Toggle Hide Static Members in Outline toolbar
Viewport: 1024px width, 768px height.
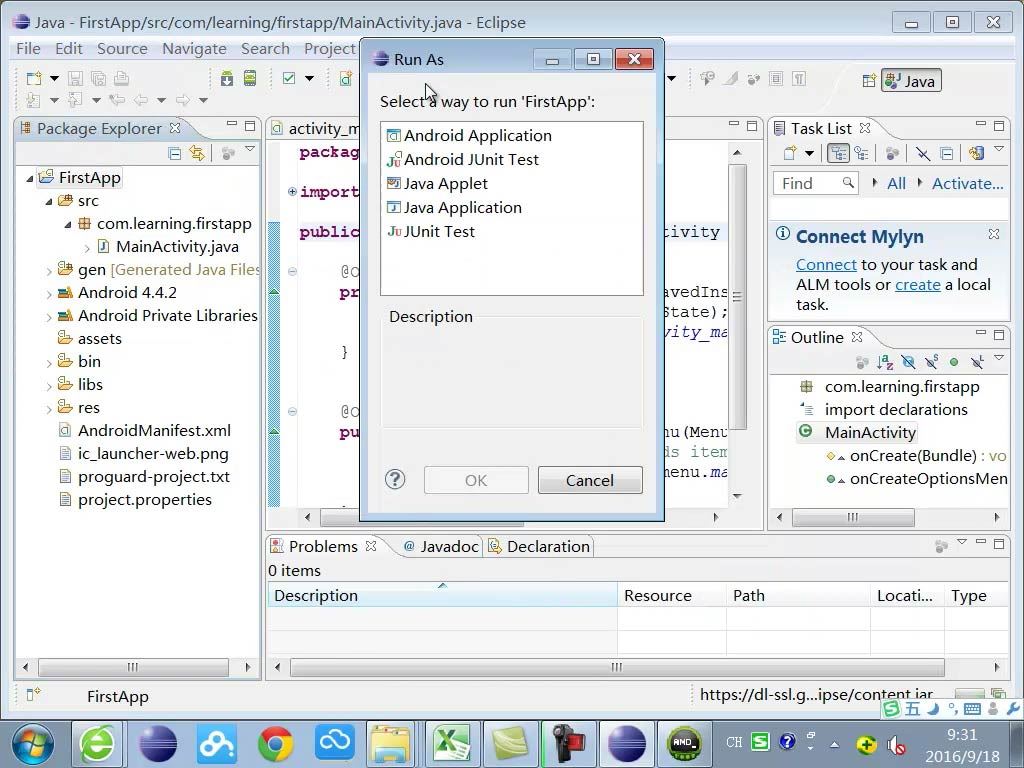(x=931, y=362)
